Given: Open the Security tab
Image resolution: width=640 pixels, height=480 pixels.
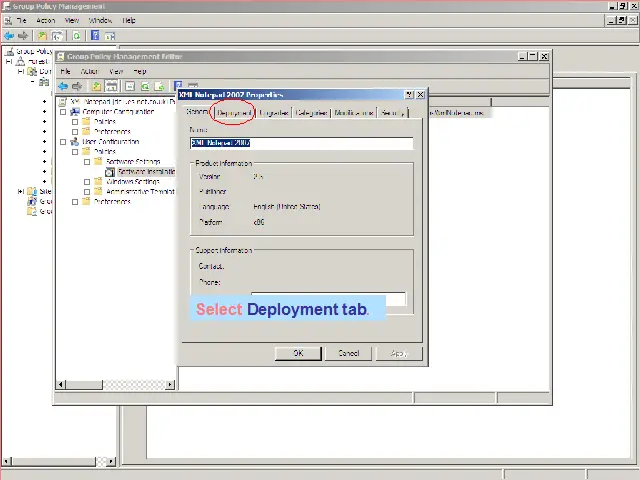Looking at the screenshot, I should [x=392, y=113].
